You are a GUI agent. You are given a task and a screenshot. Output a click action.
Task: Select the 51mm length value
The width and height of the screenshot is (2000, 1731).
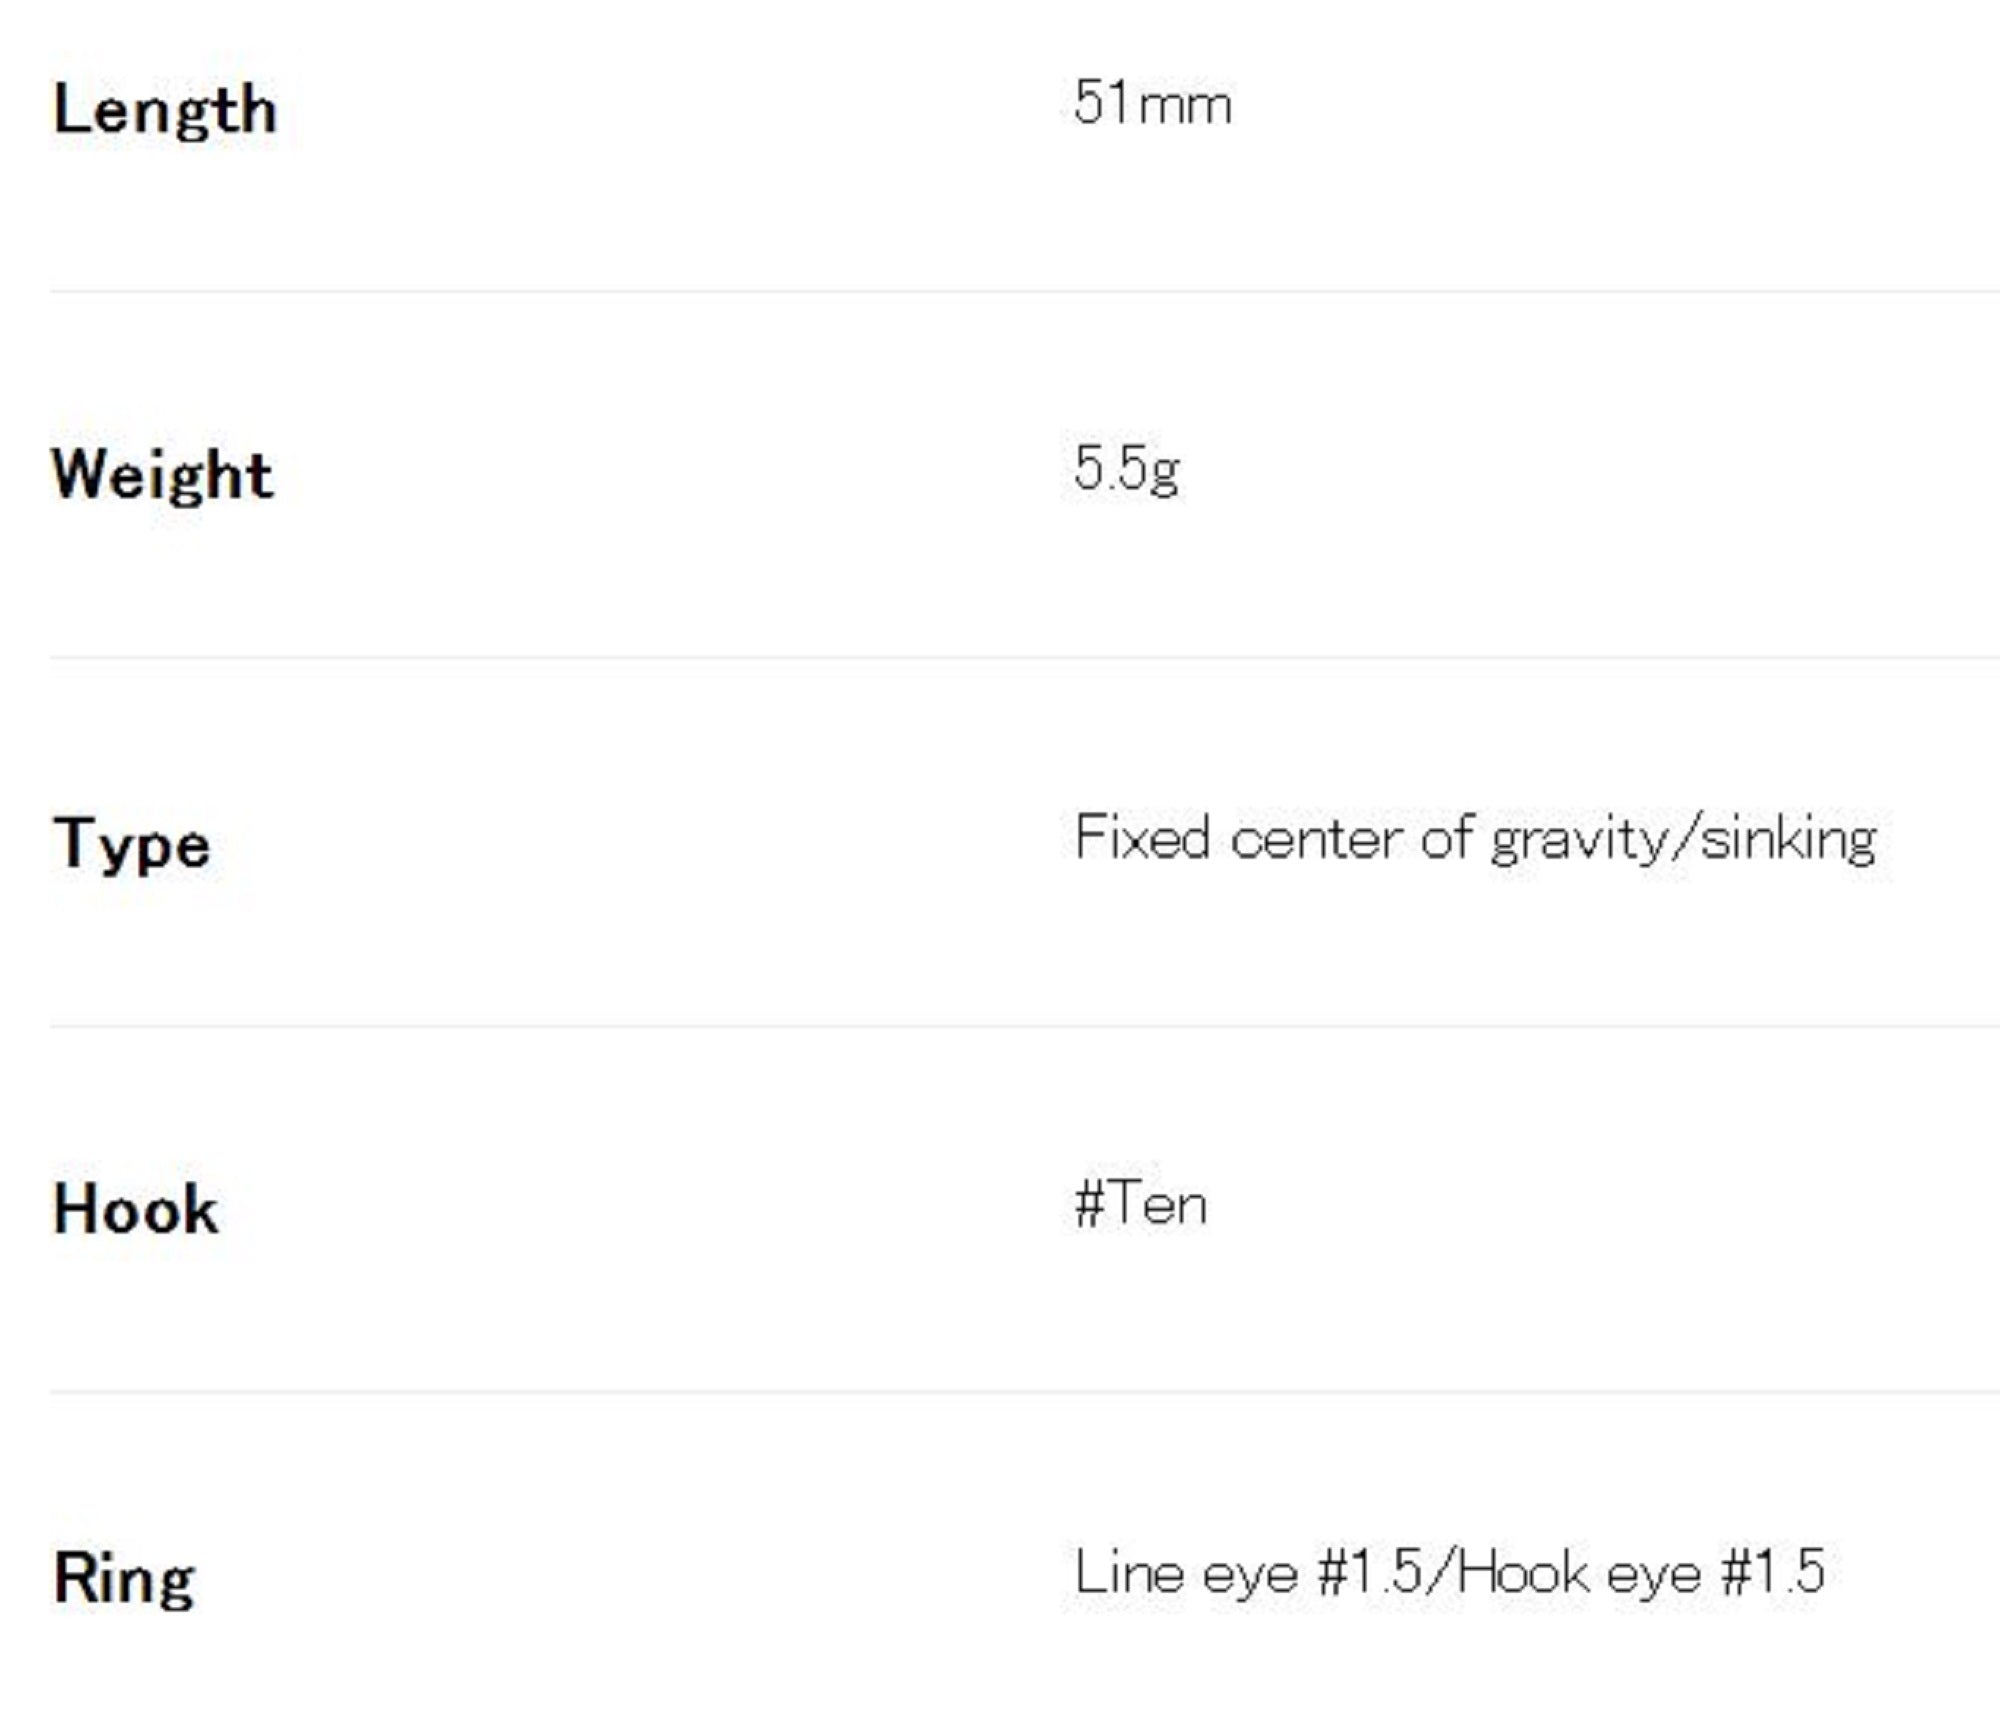1152,103
